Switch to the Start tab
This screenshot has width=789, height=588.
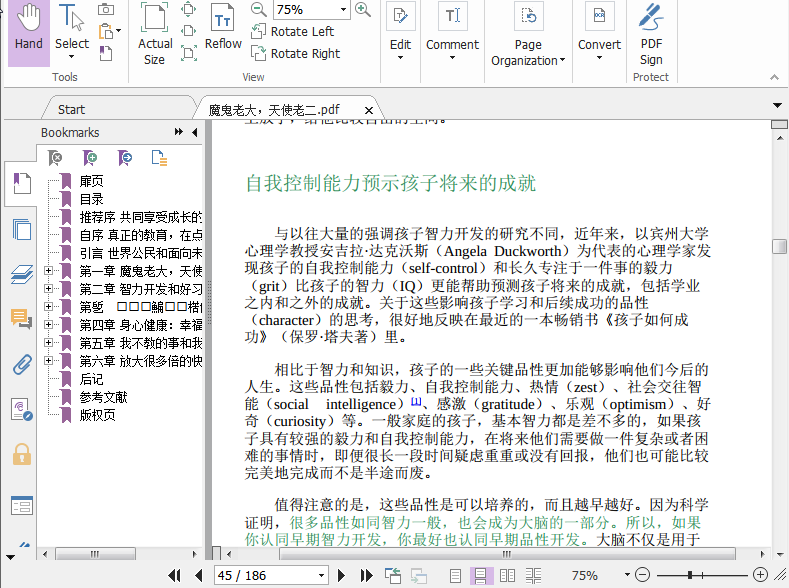[x=72, y=110]
